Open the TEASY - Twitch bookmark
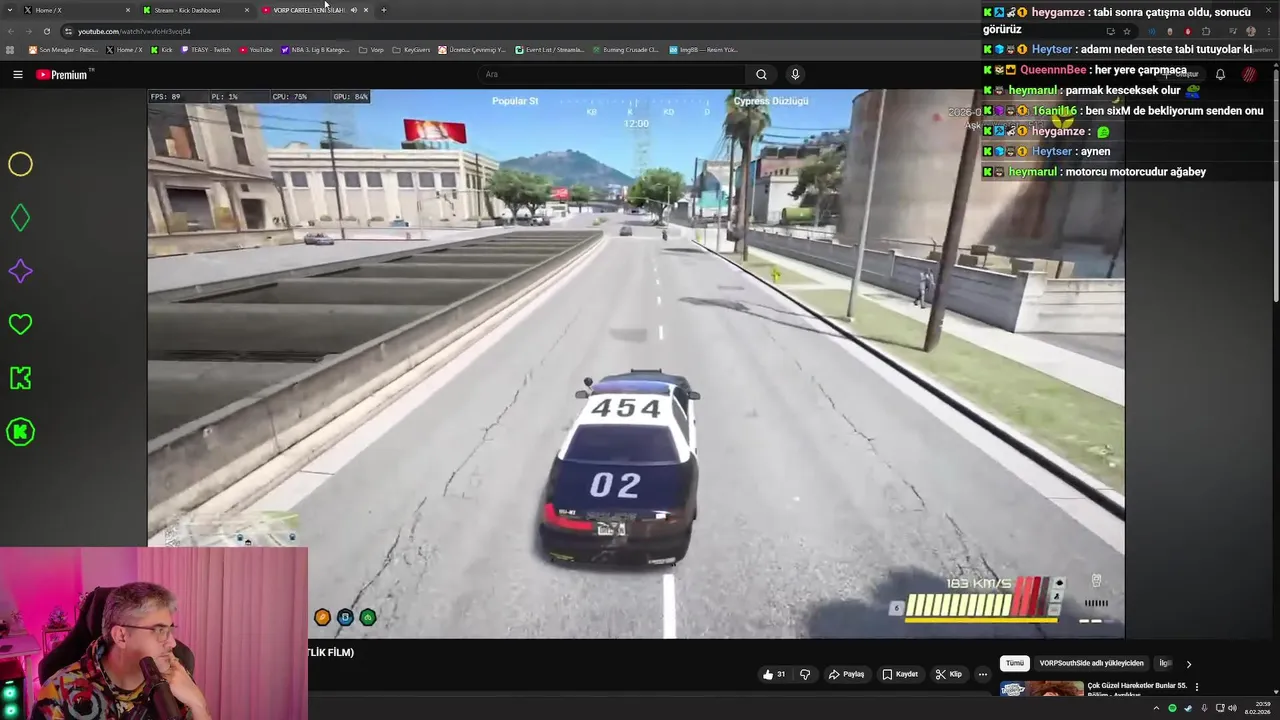Image resolution: width=1280 pixels, height=720 pixels. point(206,49)
